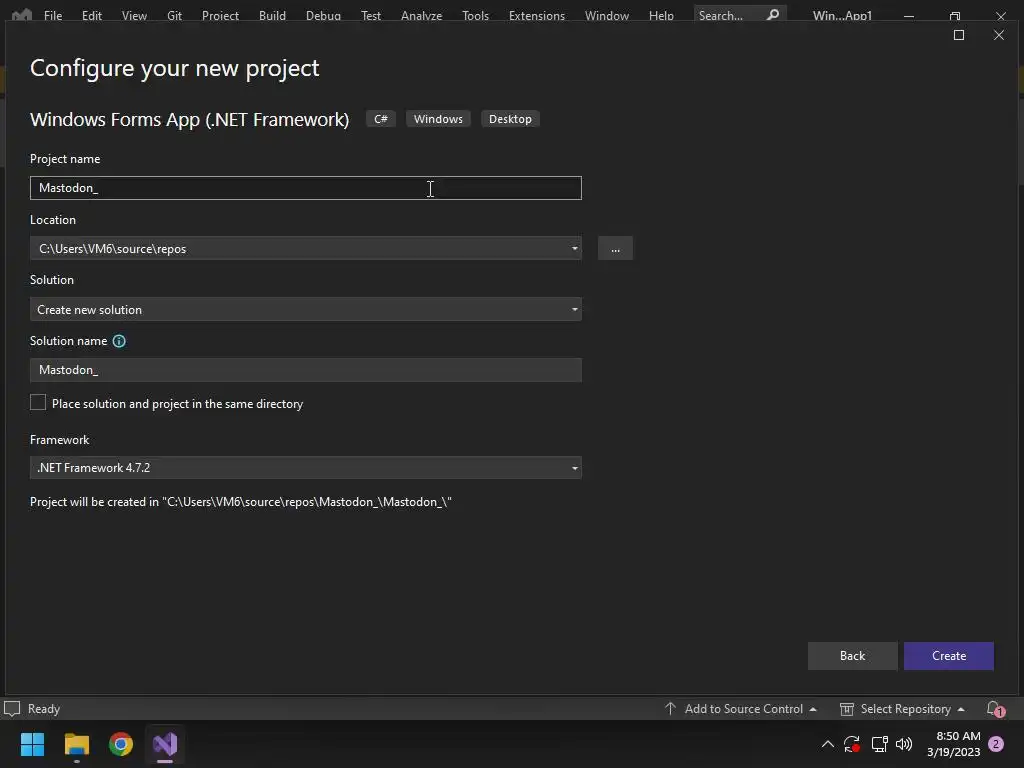Open the Help menu
1024x768 pixels.
(x=661, y=15)
